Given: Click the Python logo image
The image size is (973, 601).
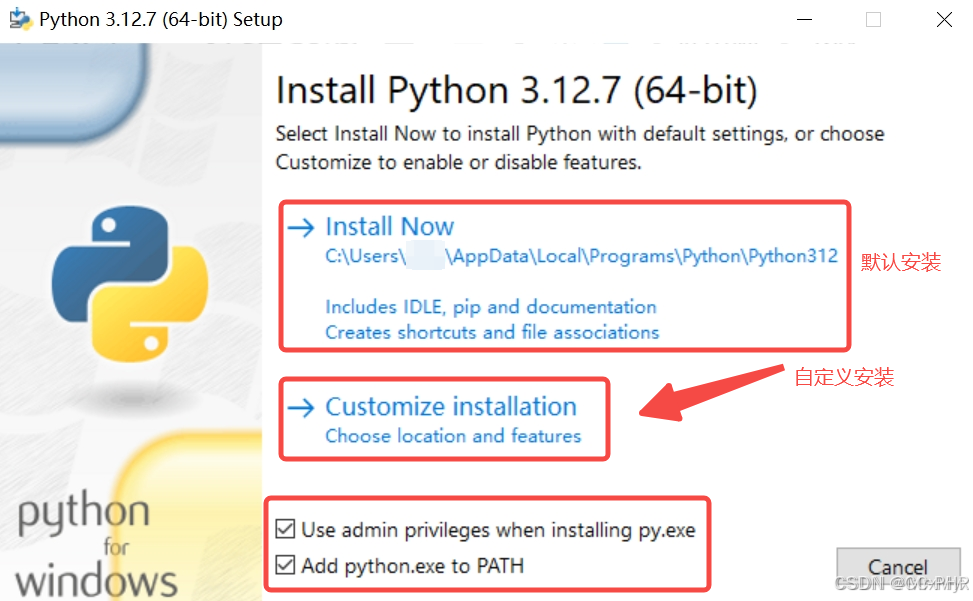Looking at the screenshot, I should click(130, 284).
